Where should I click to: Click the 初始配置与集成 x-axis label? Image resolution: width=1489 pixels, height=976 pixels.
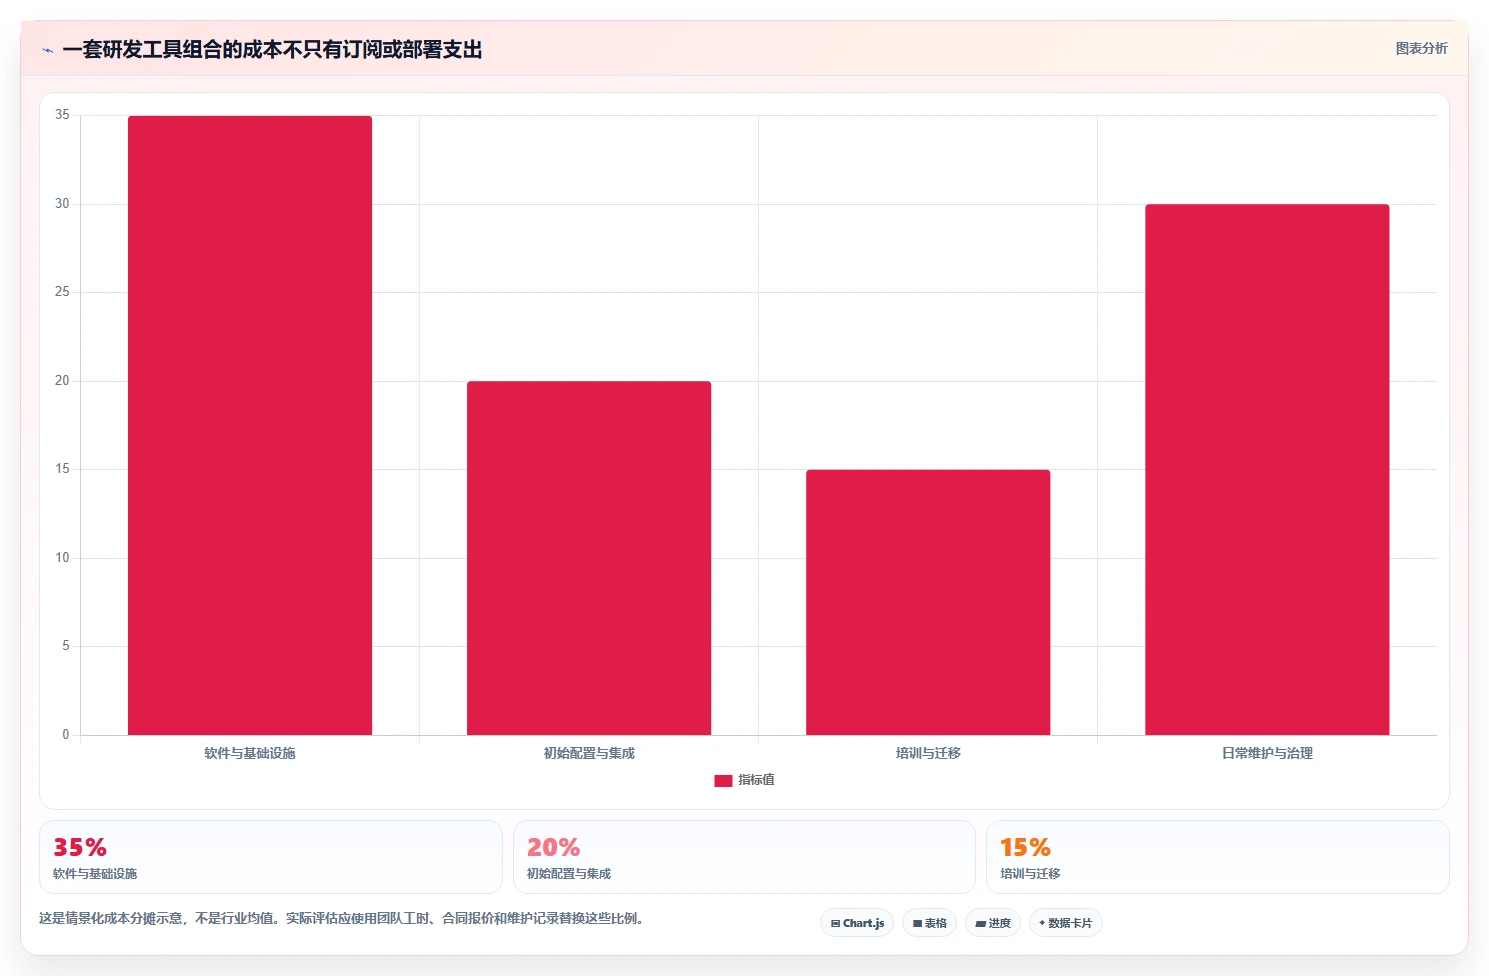589,753
